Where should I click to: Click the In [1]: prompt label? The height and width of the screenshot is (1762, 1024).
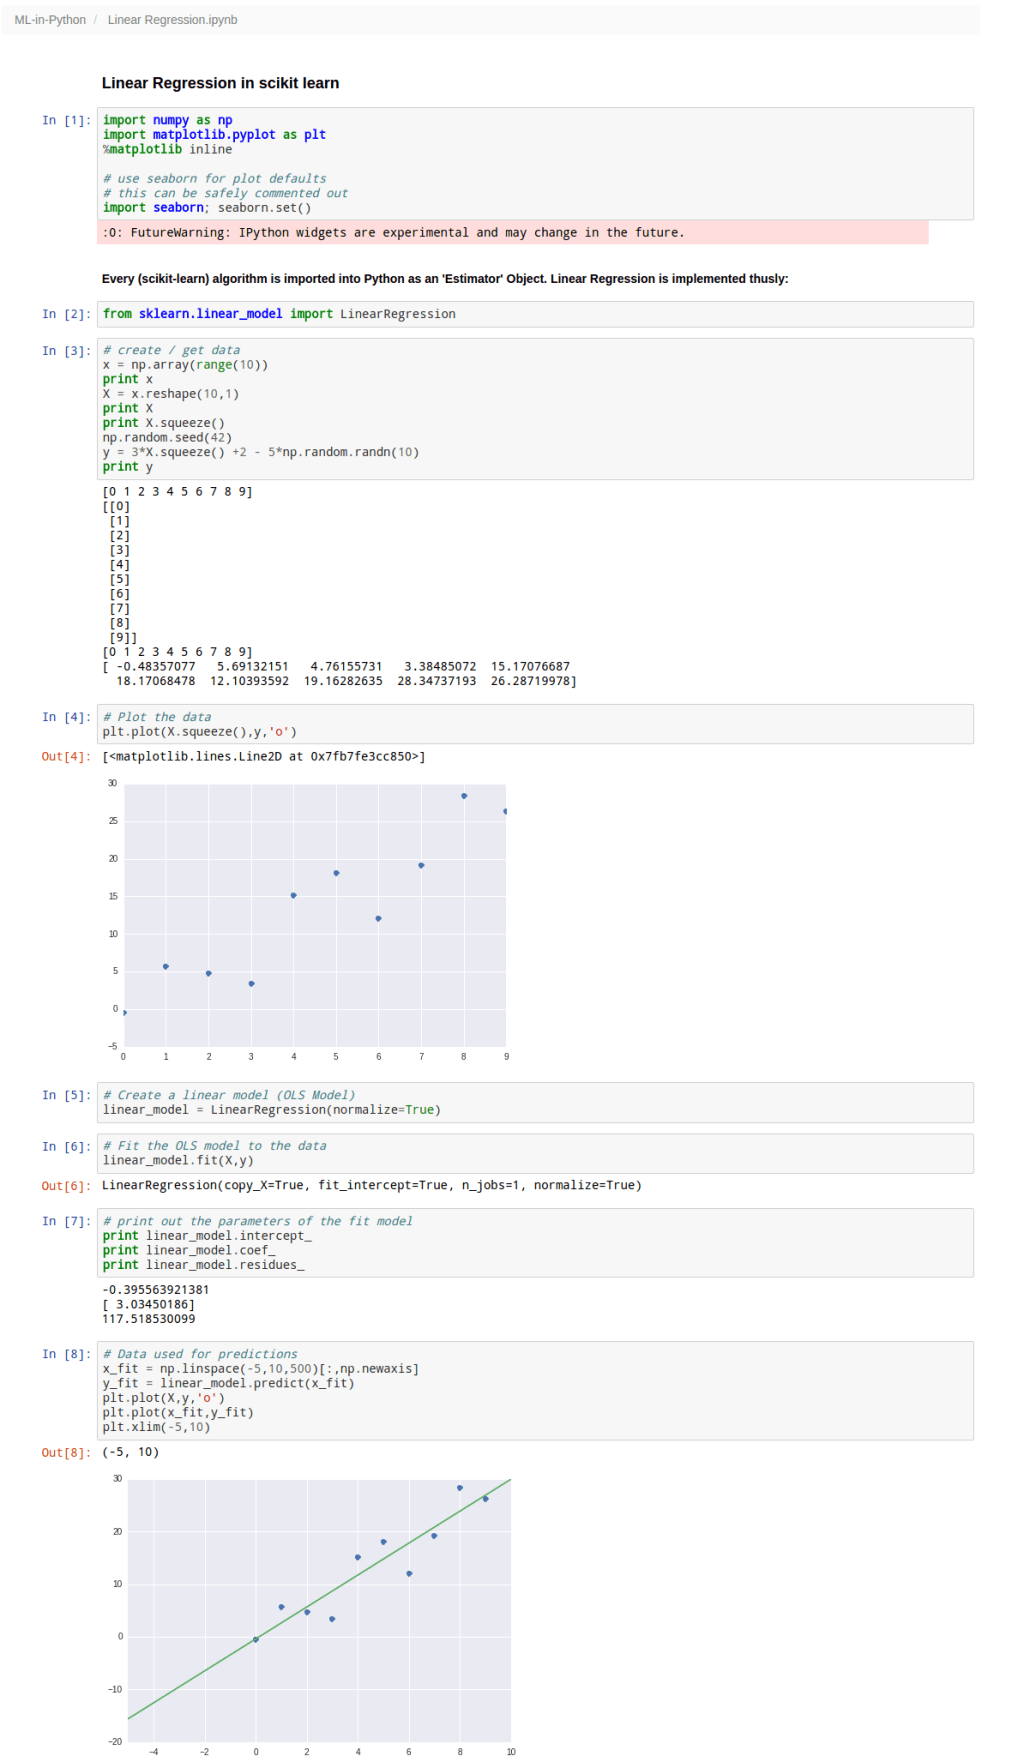[x=66, y=120]
